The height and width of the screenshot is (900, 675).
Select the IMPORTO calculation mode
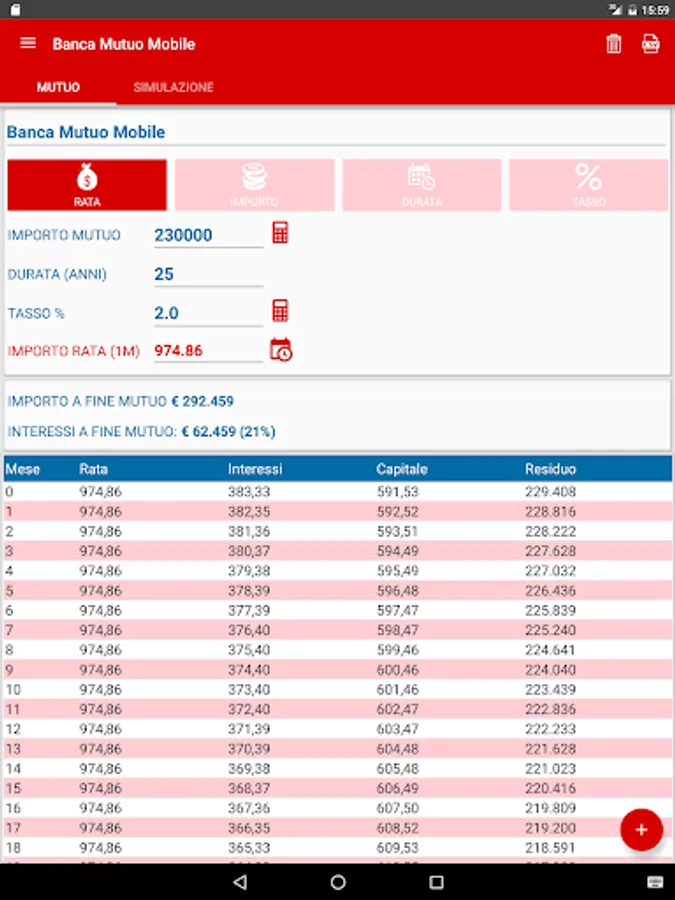[x=254, y=185]
